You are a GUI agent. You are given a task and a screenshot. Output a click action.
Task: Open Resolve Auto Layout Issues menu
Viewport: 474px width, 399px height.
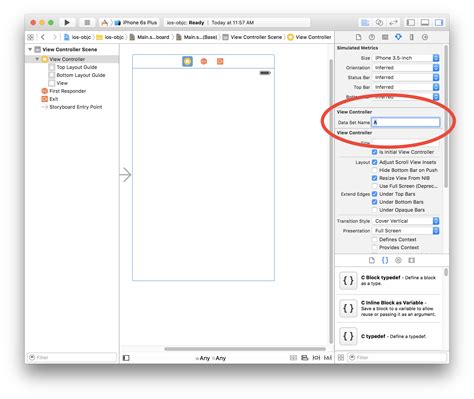(x=328, y=358)
